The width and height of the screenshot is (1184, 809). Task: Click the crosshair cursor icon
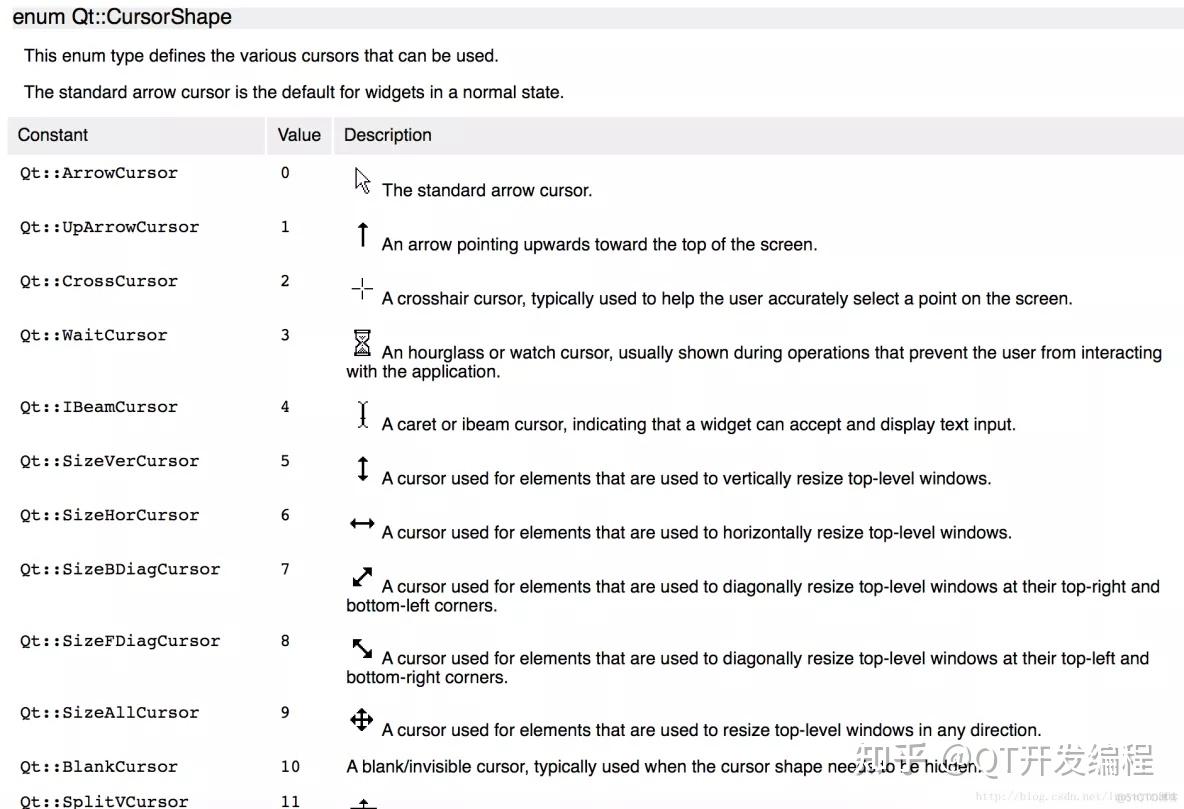click(x=362, y=290)
